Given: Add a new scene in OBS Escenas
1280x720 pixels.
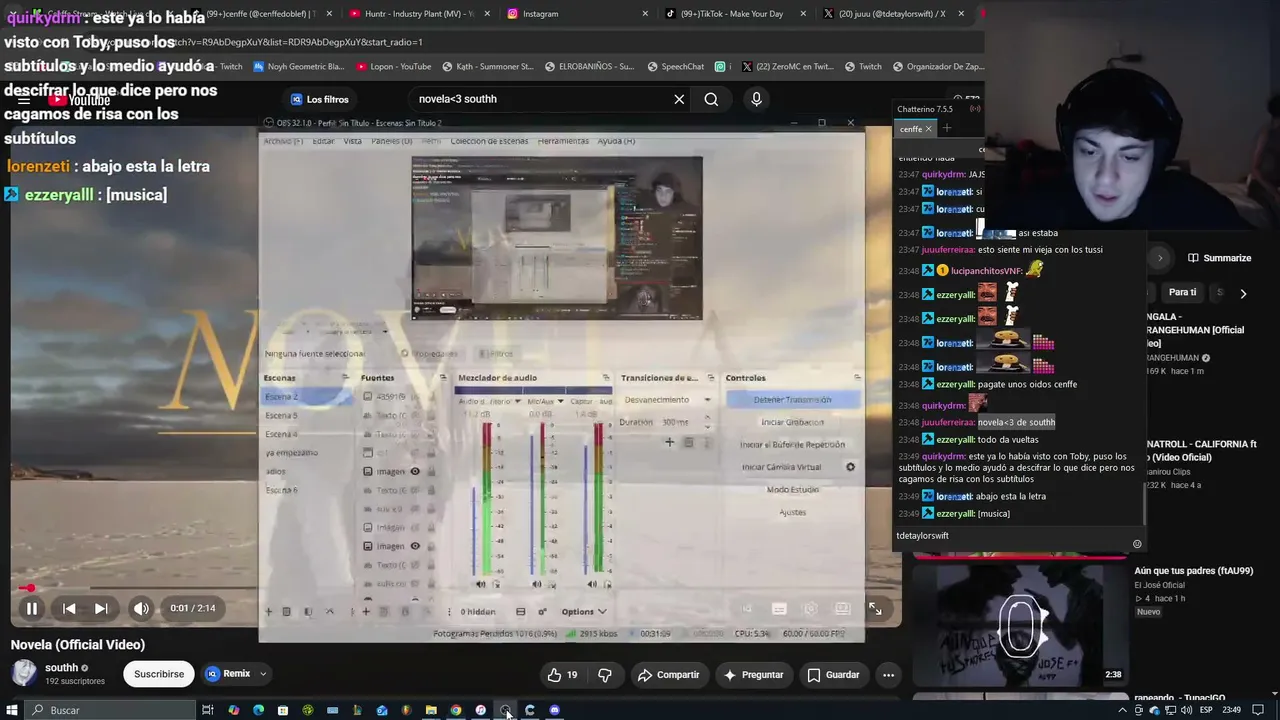Looking at the screenshot, I should point(268,612).
